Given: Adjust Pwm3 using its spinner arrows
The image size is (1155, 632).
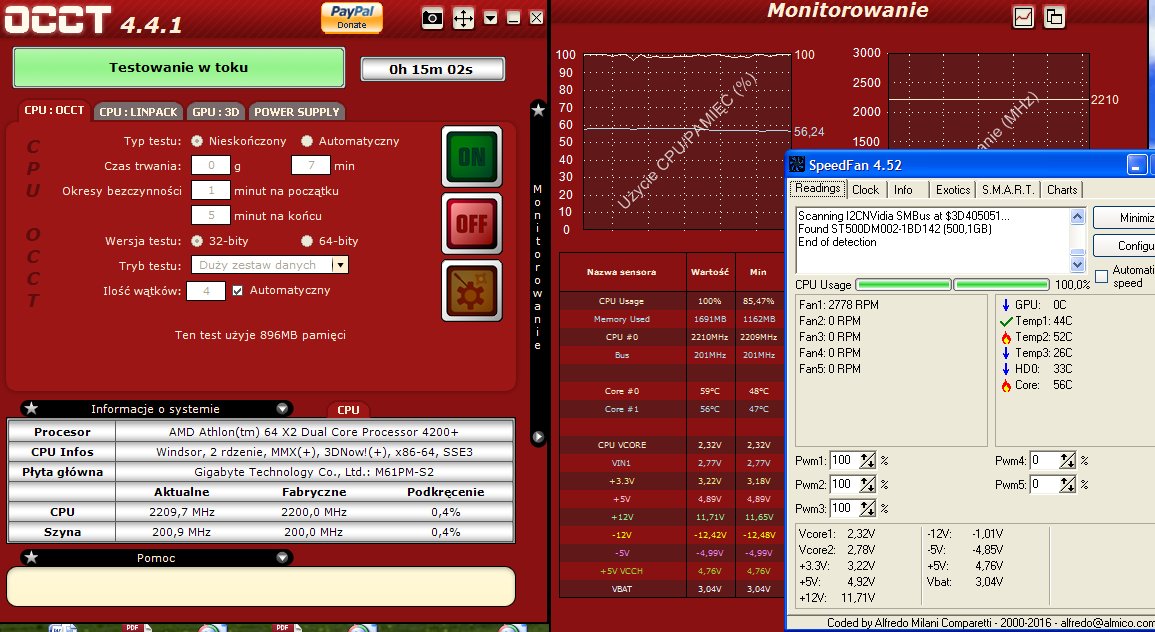Looking at the screenshot, I should 868,508.
